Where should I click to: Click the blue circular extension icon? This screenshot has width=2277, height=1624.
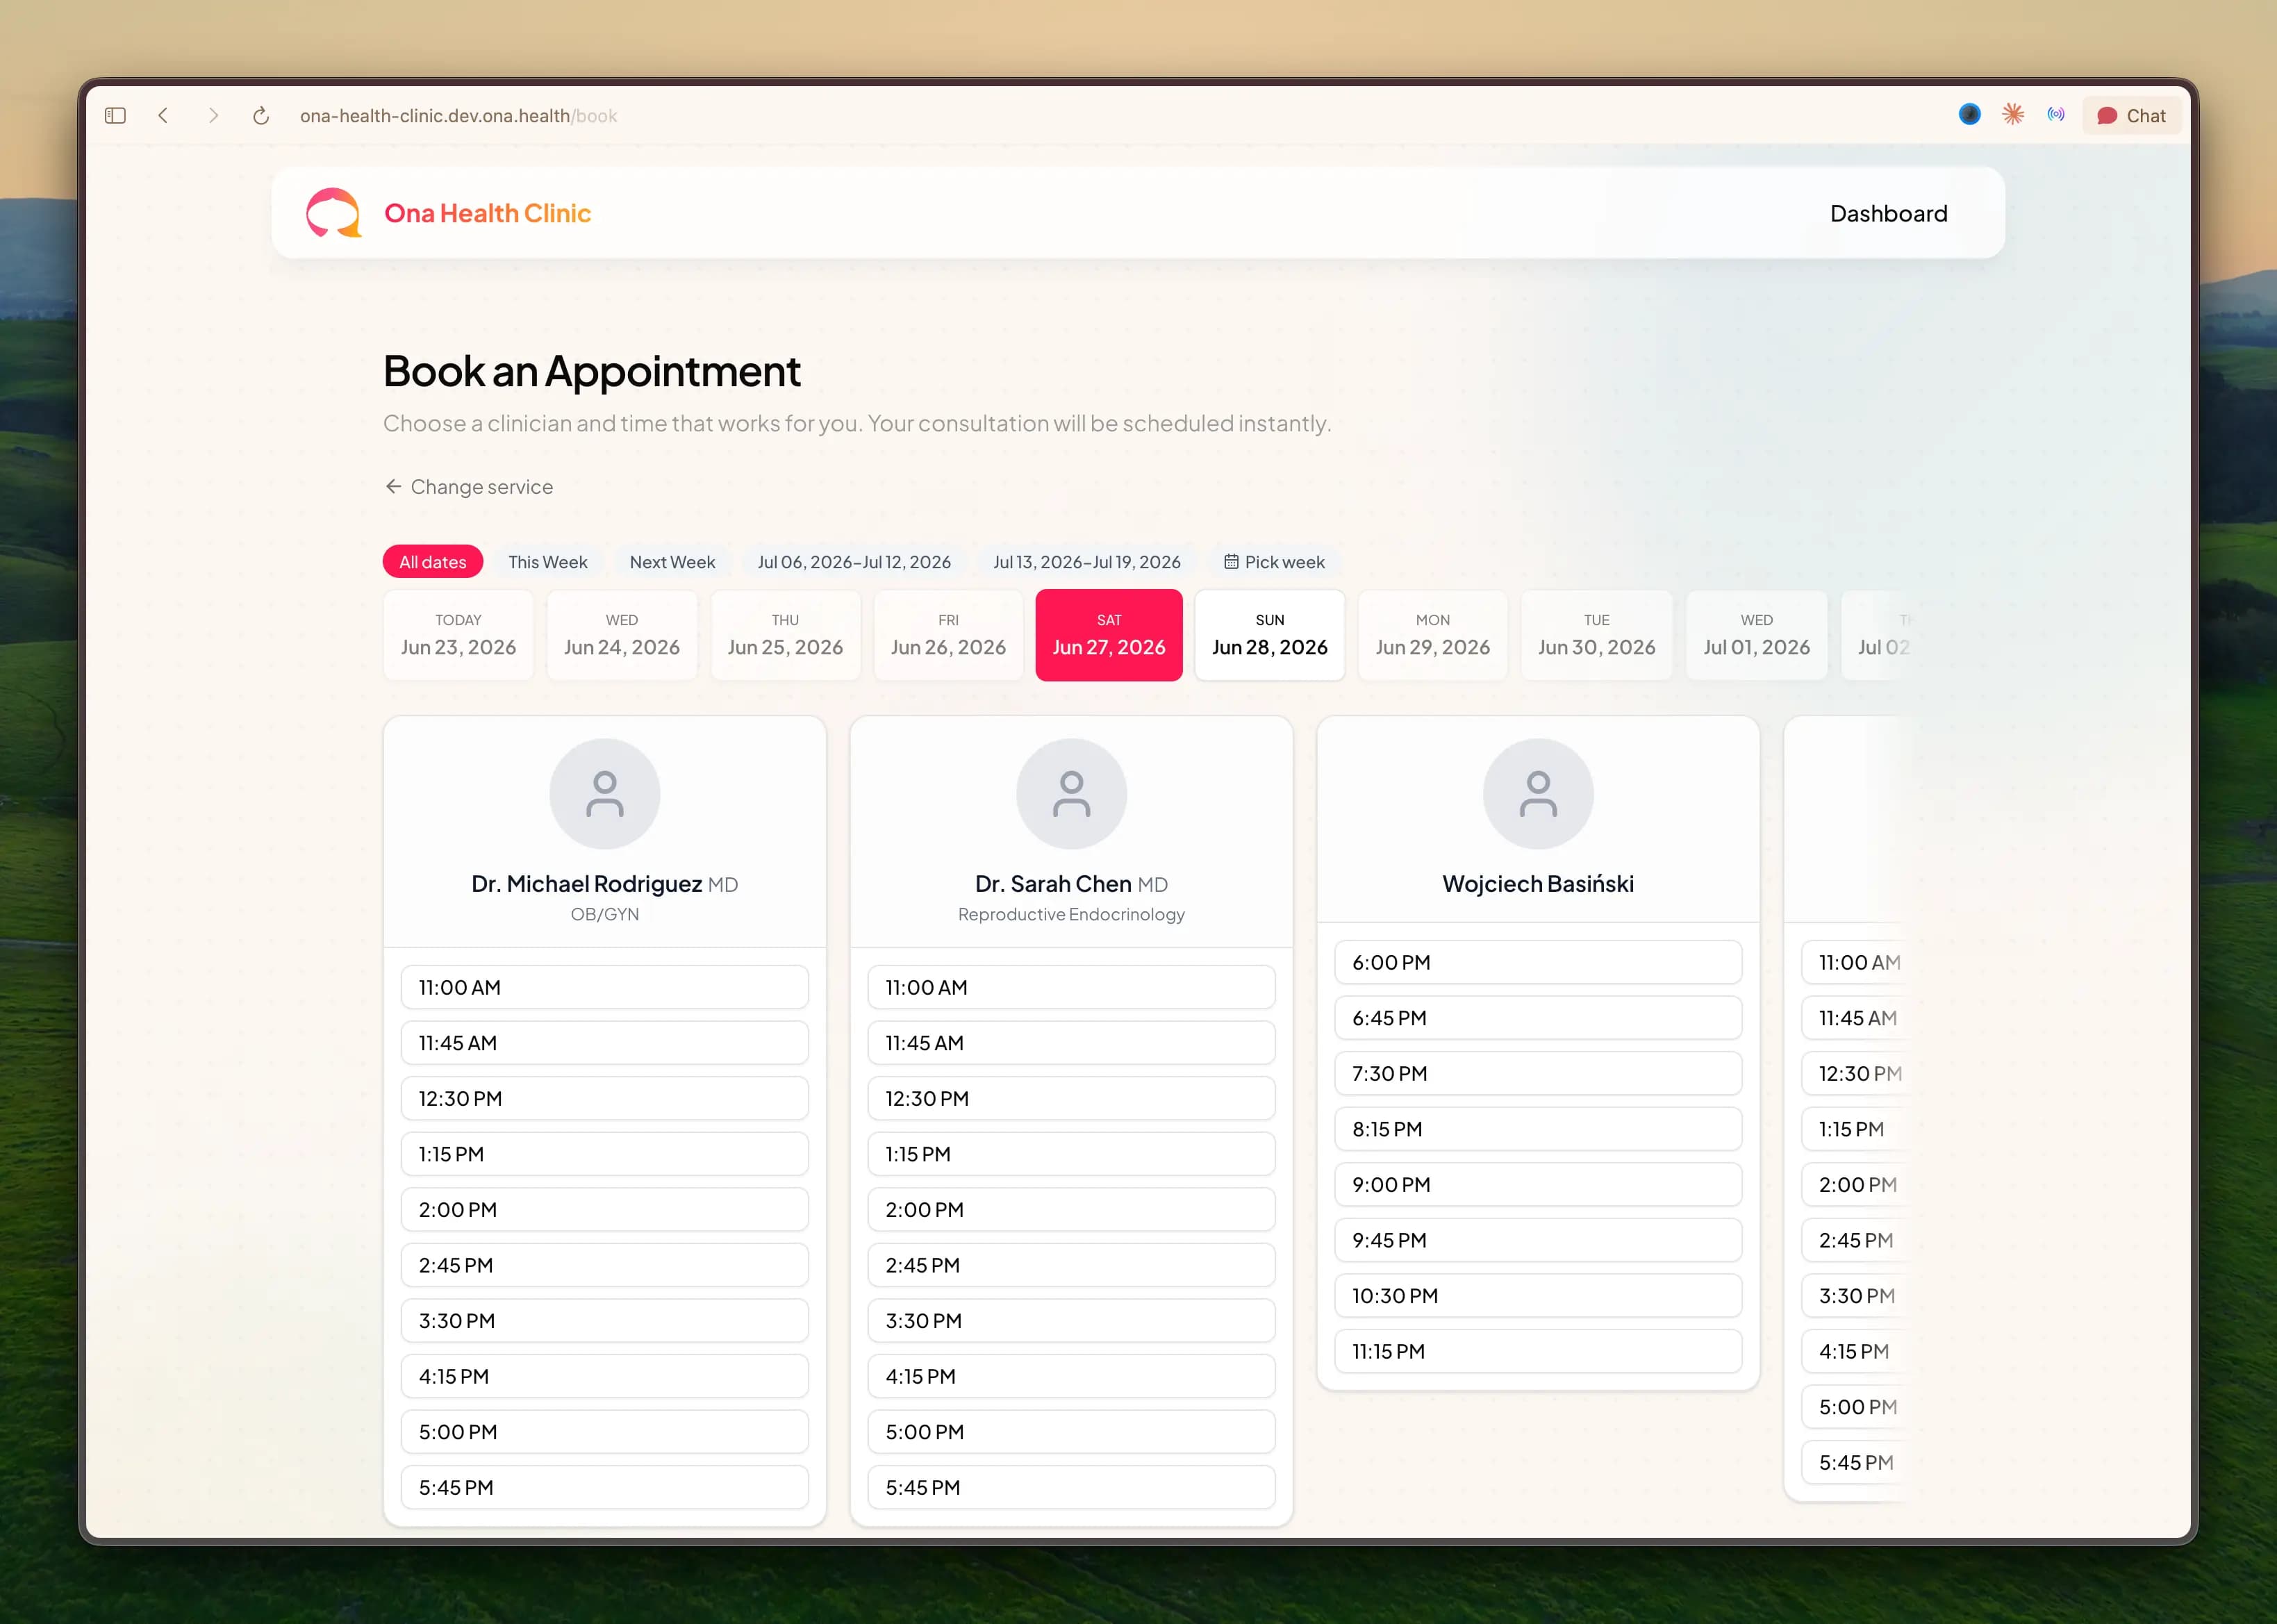pyautogui.click(x=1969, y=115)
